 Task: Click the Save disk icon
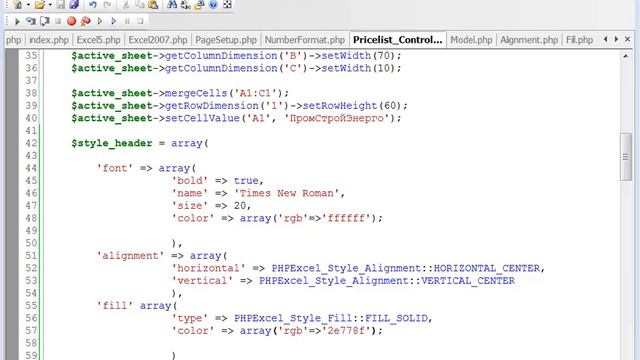coord(61,5)
